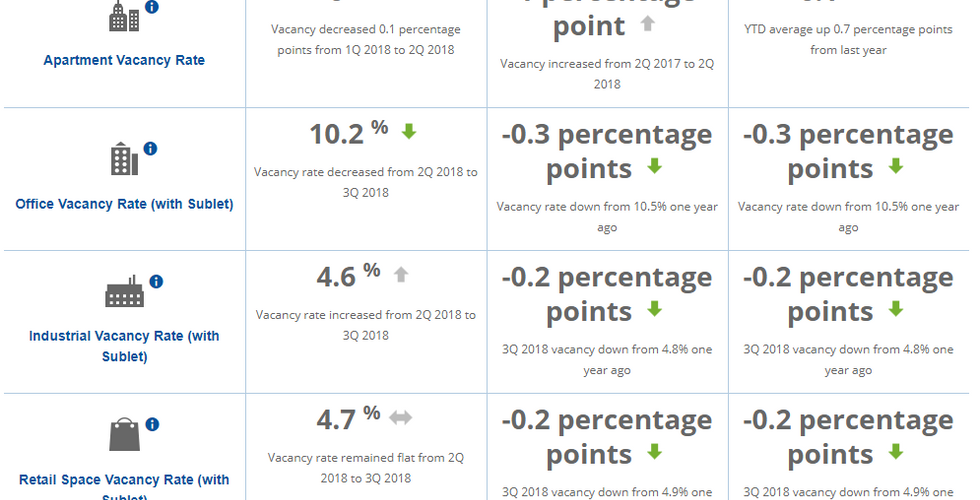This screenshot has width=980, height=500.
Task: Open the Office Vacancy Rate (with Sublet) link
Action: [x=124, y=204]
